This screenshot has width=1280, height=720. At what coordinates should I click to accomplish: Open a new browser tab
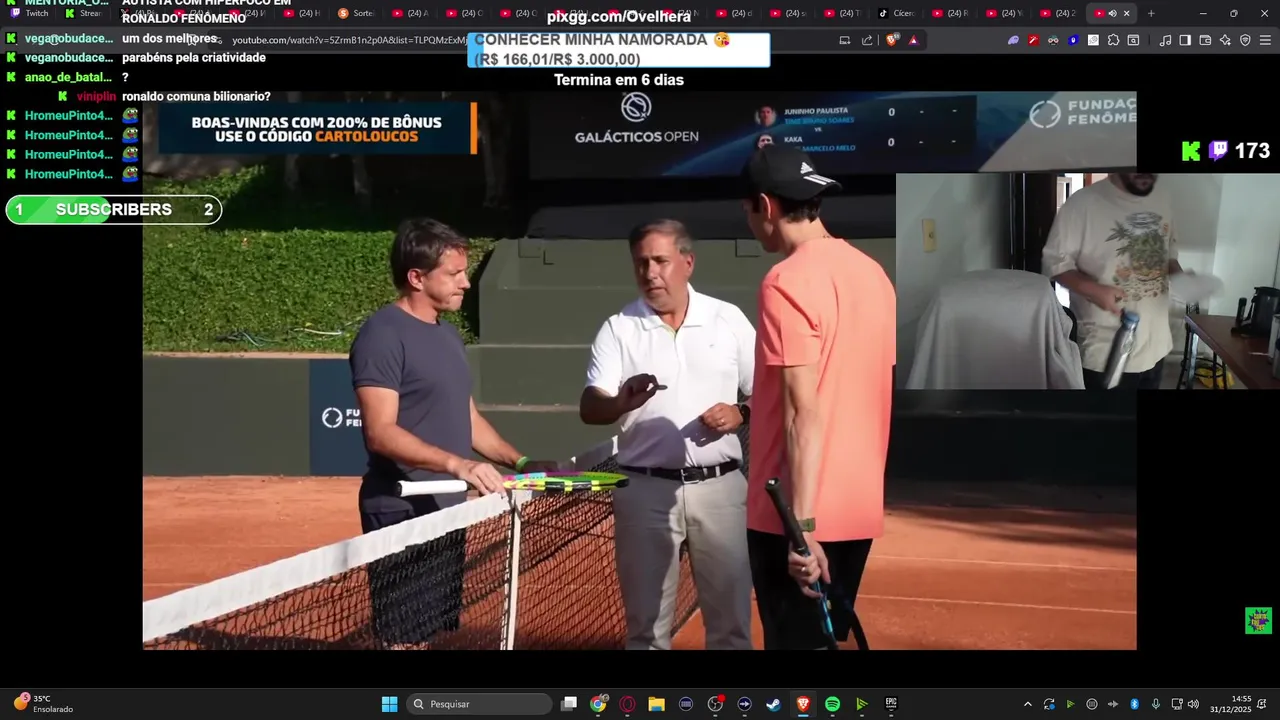[1151, 13]
